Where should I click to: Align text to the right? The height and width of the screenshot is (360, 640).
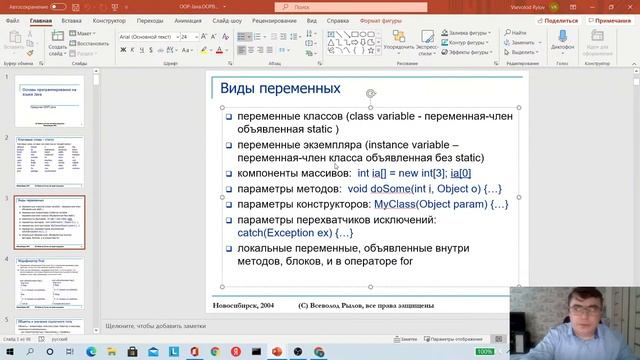(260, 50)
